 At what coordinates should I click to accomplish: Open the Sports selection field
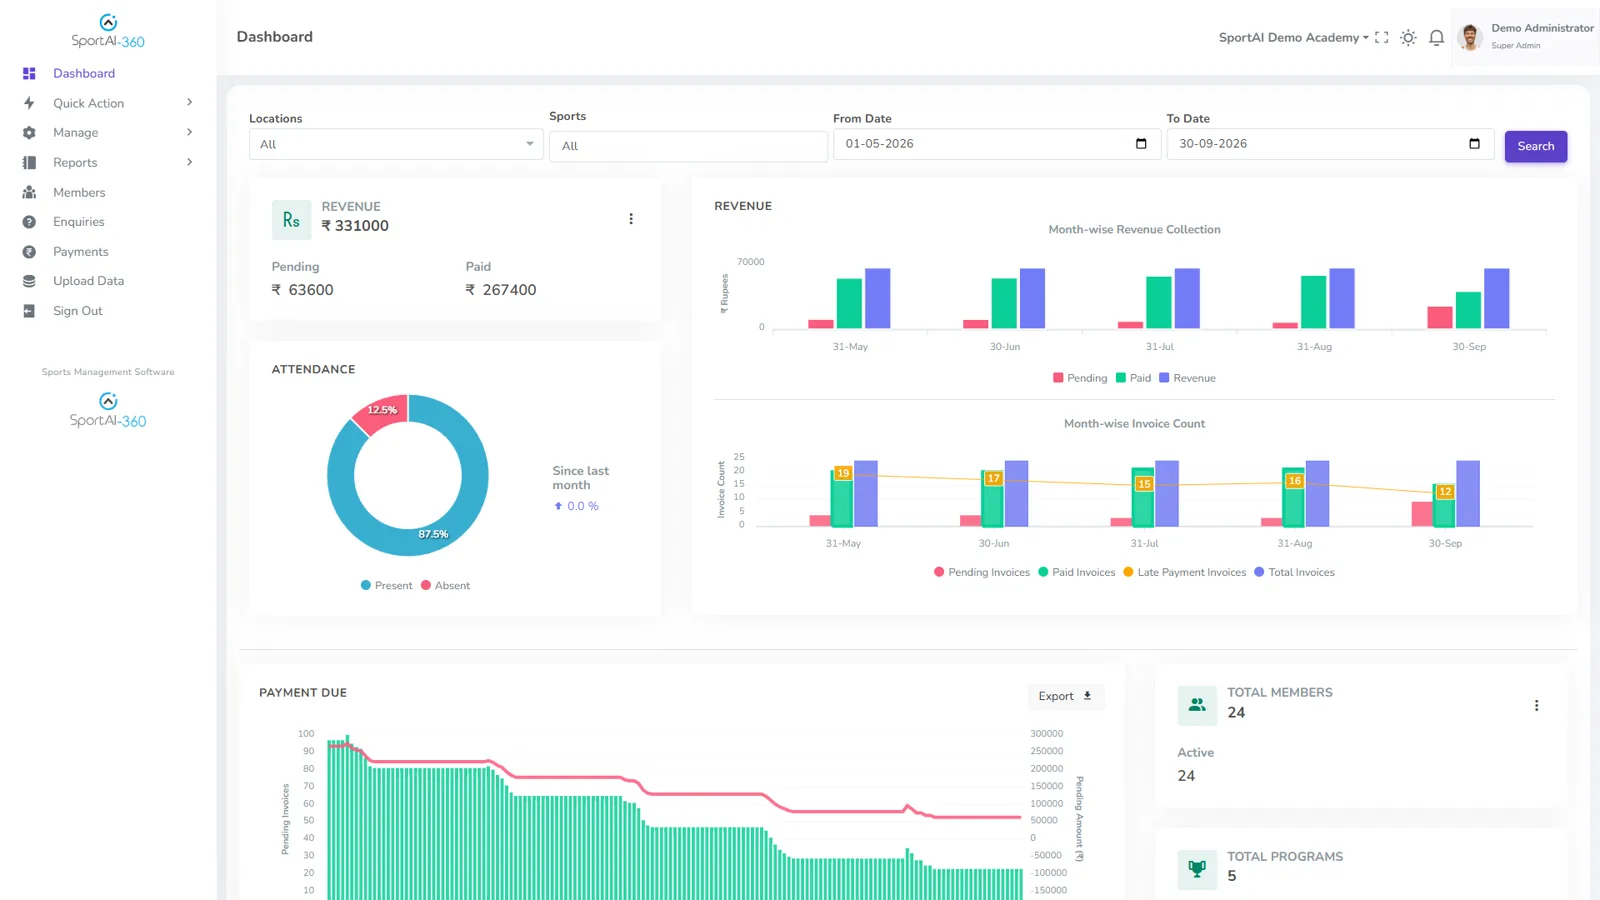tap(688, 146)
